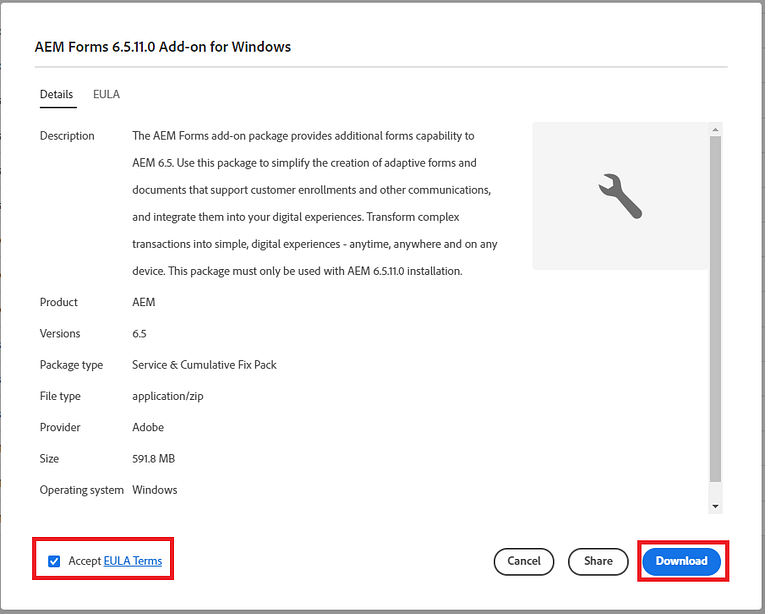Click the versions value 6.5
Screen dimensions: 770x614
tap(139, 334)
